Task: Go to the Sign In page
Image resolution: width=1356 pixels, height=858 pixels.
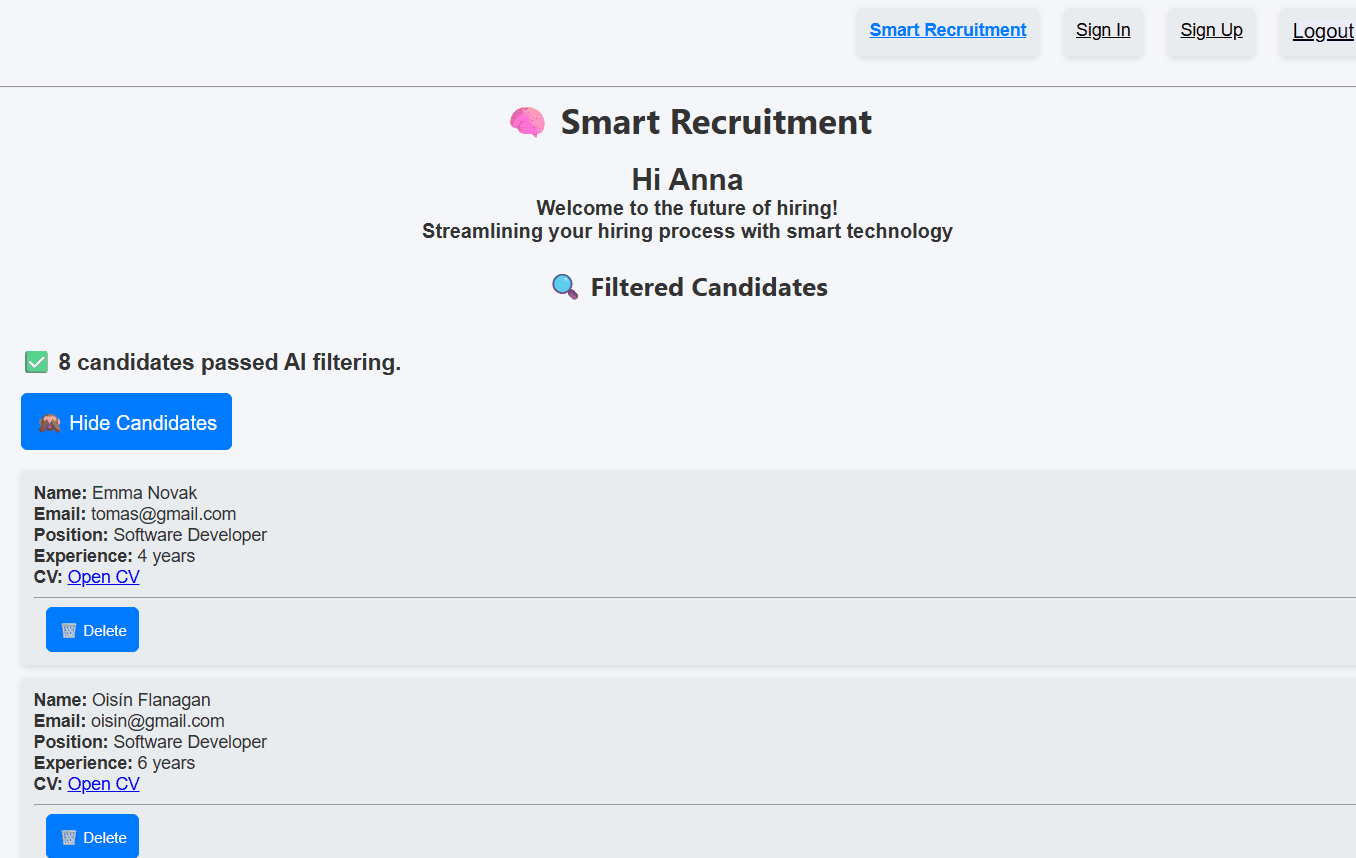Action: (1103, 30)
